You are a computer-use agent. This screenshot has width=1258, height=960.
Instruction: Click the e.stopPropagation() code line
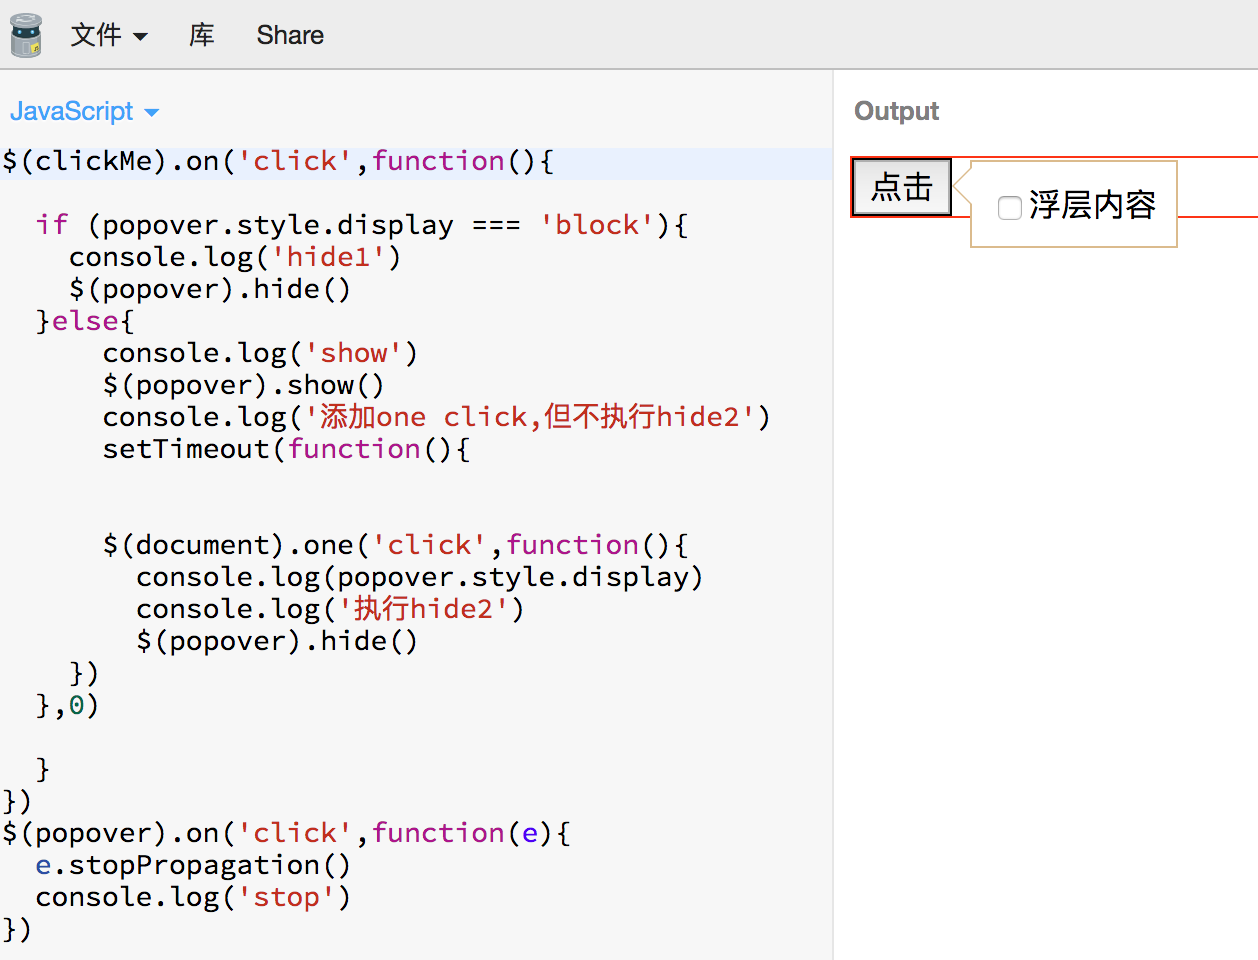pyautogui.click(x=193, y=865)
